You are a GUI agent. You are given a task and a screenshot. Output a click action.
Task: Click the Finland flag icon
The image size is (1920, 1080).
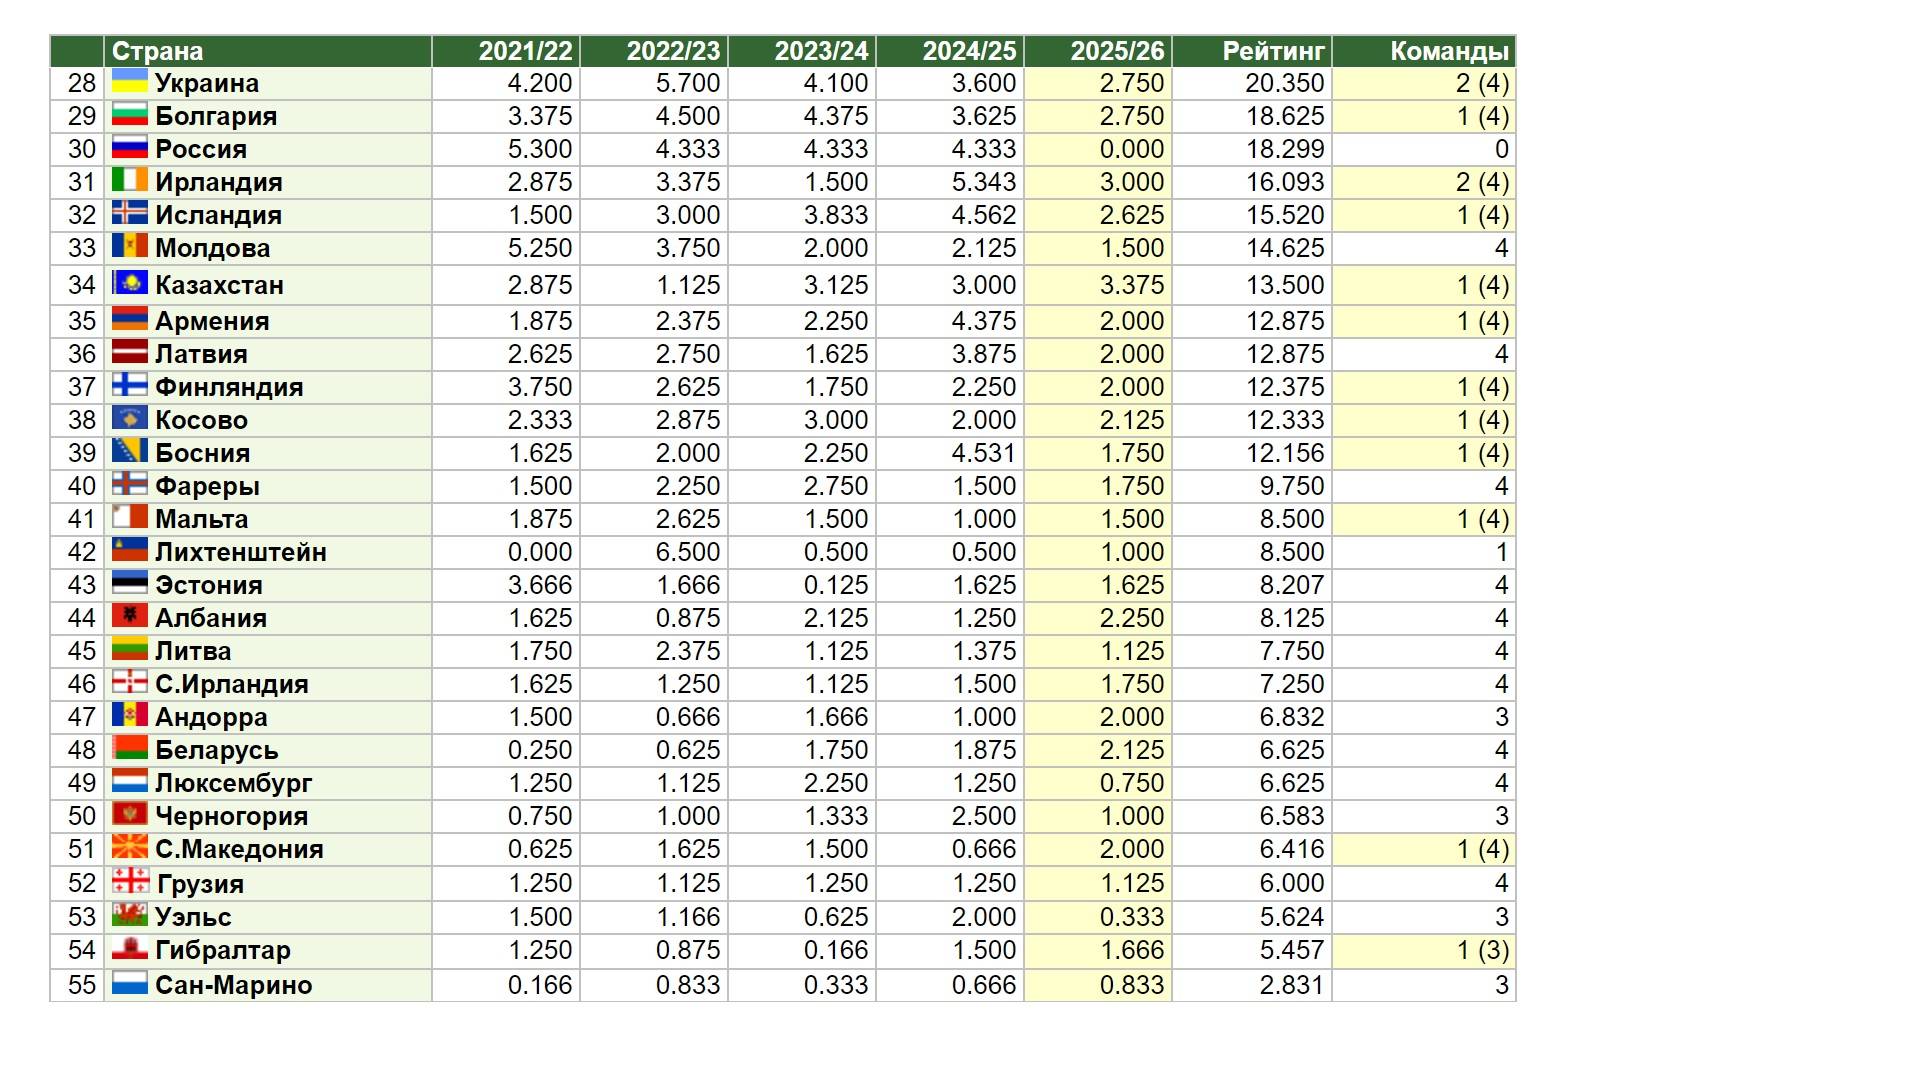129,386
